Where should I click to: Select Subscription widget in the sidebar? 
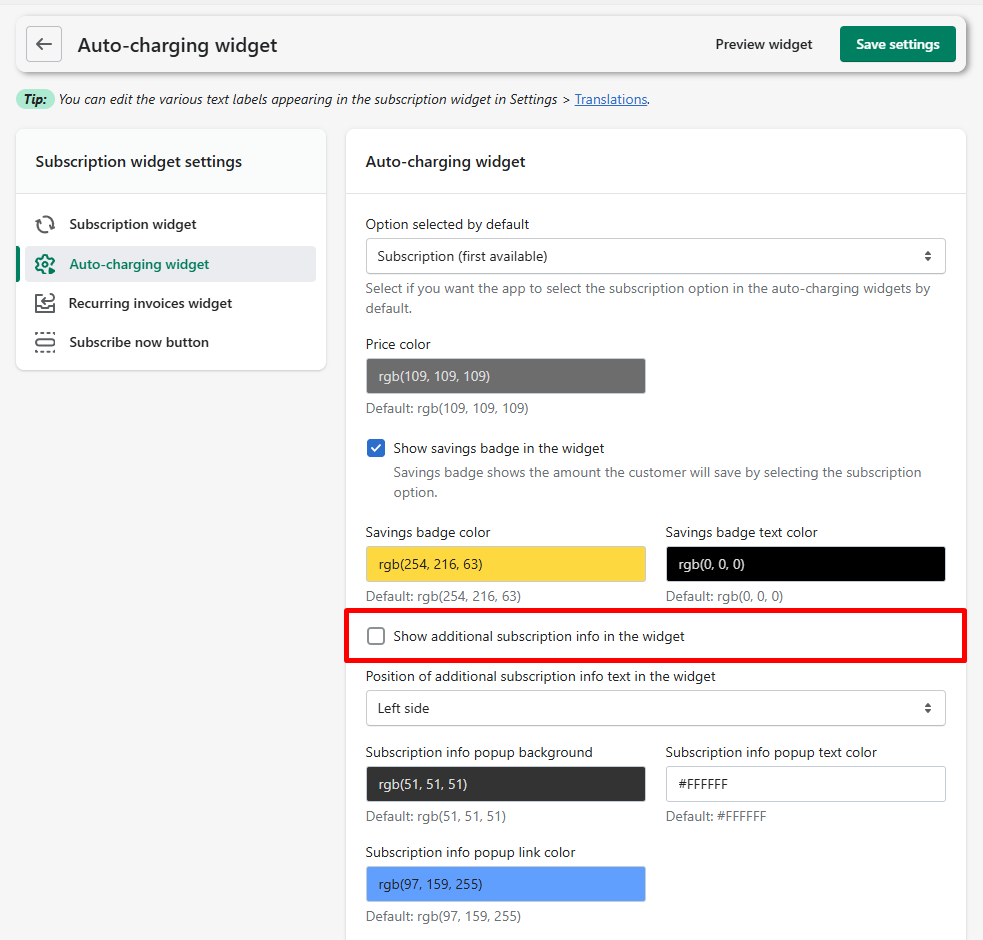[x=132, y=224]
